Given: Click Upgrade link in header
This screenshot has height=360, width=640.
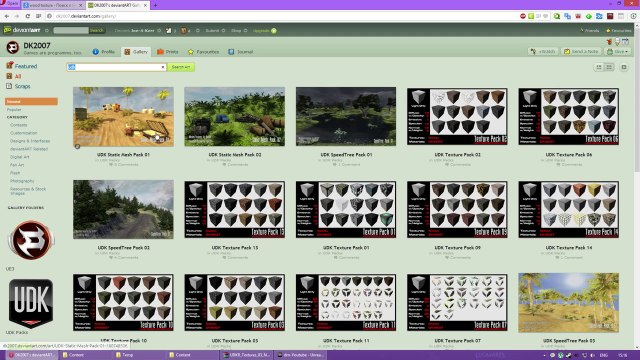Looking at the screenshot, I should (x=264, y=31).
